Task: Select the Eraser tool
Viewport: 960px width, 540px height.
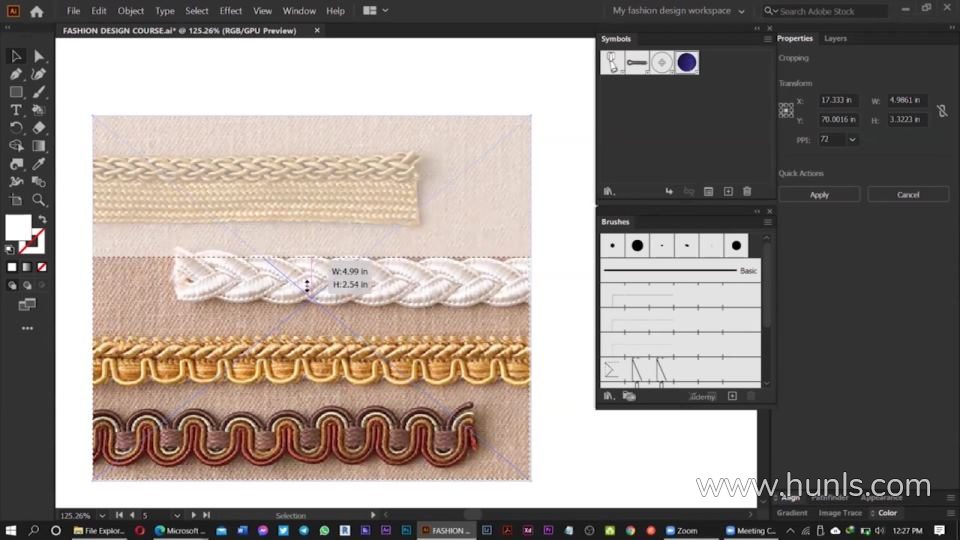Action: point(39,128)
